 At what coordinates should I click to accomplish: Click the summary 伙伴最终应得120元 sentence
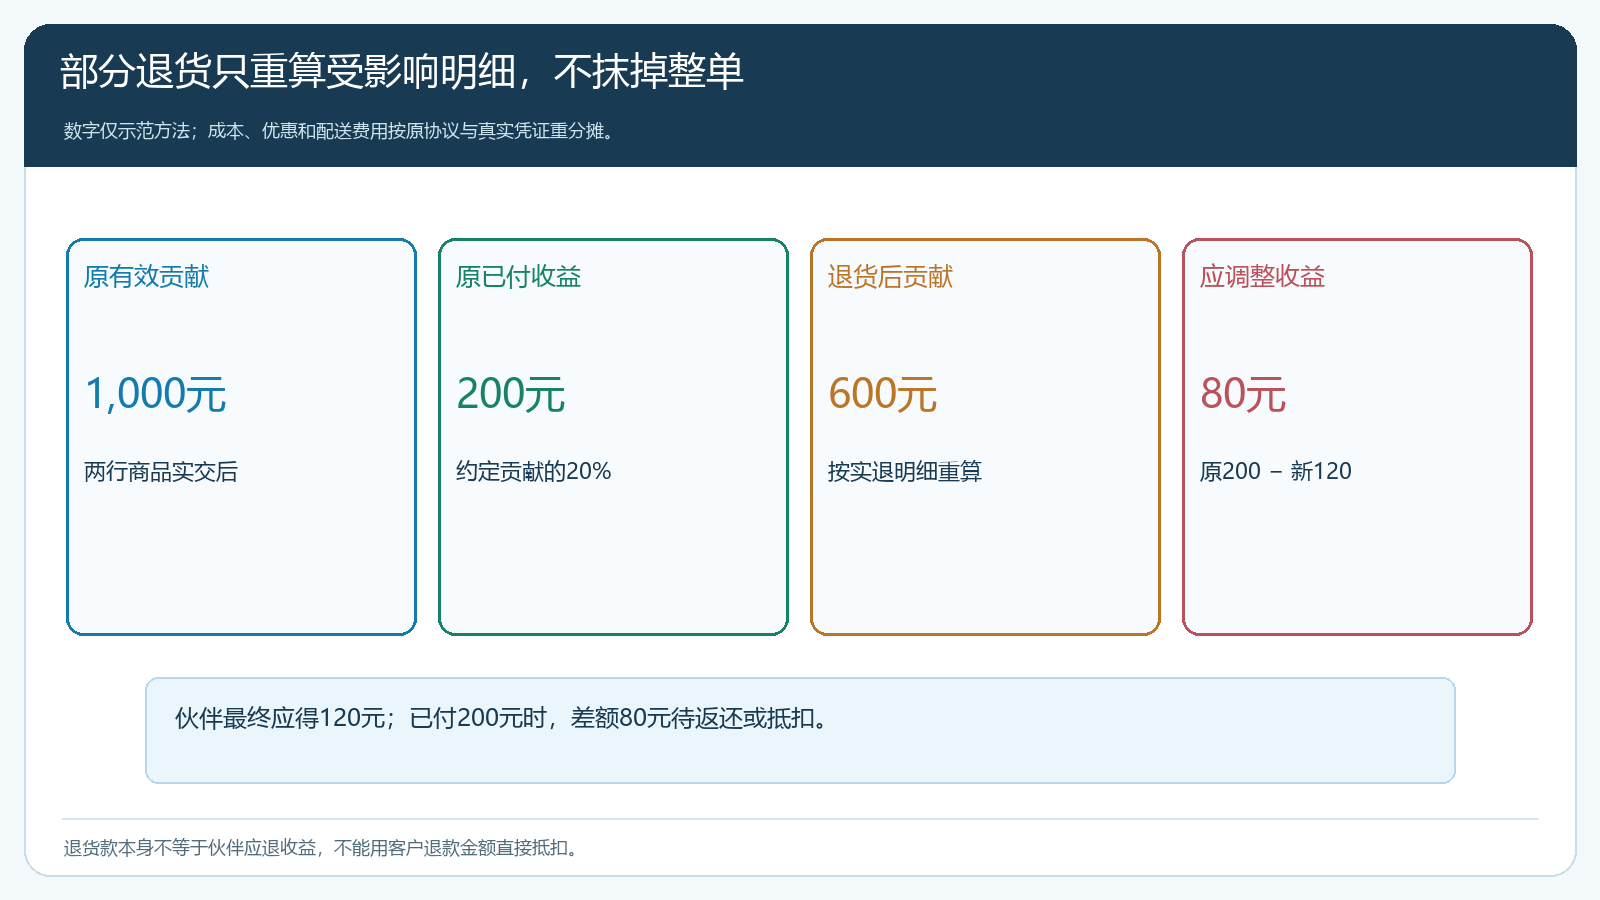(x=503, y=718)
